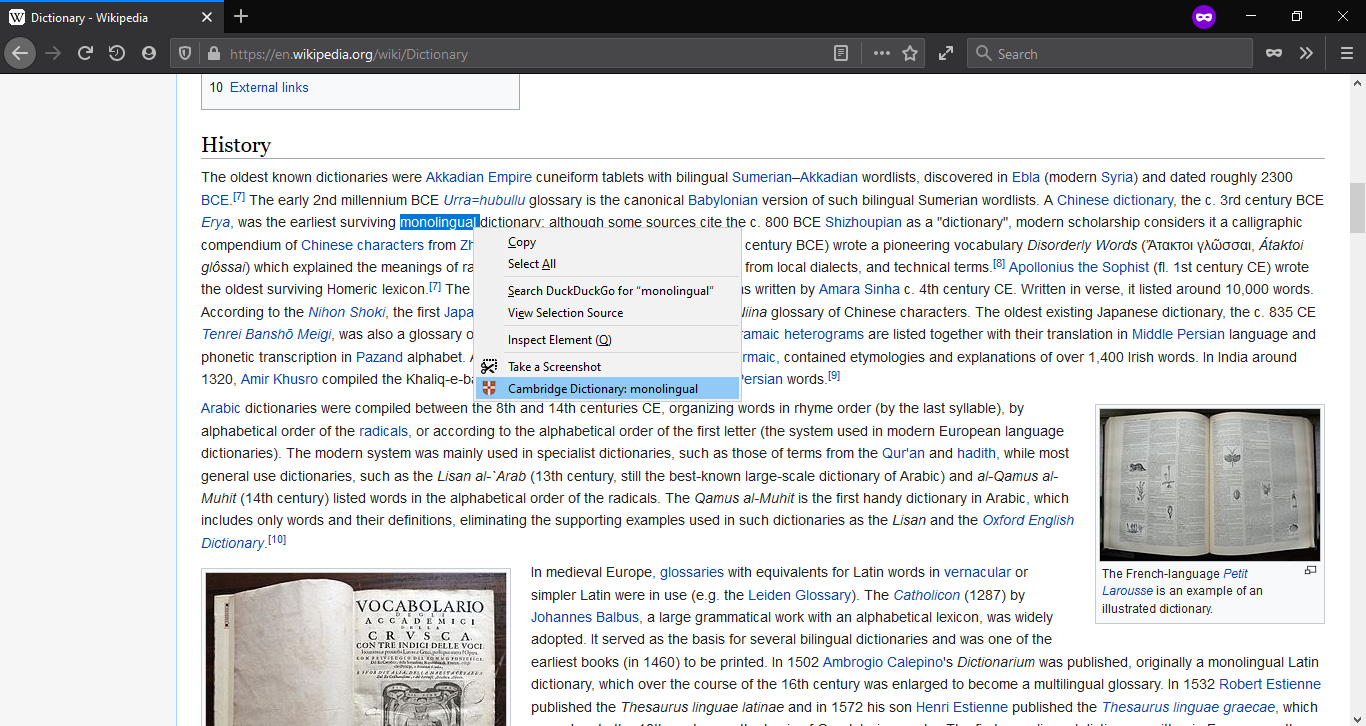Close the Dictionary - Wikipedia tab
1366x726 pixels.
207,18
